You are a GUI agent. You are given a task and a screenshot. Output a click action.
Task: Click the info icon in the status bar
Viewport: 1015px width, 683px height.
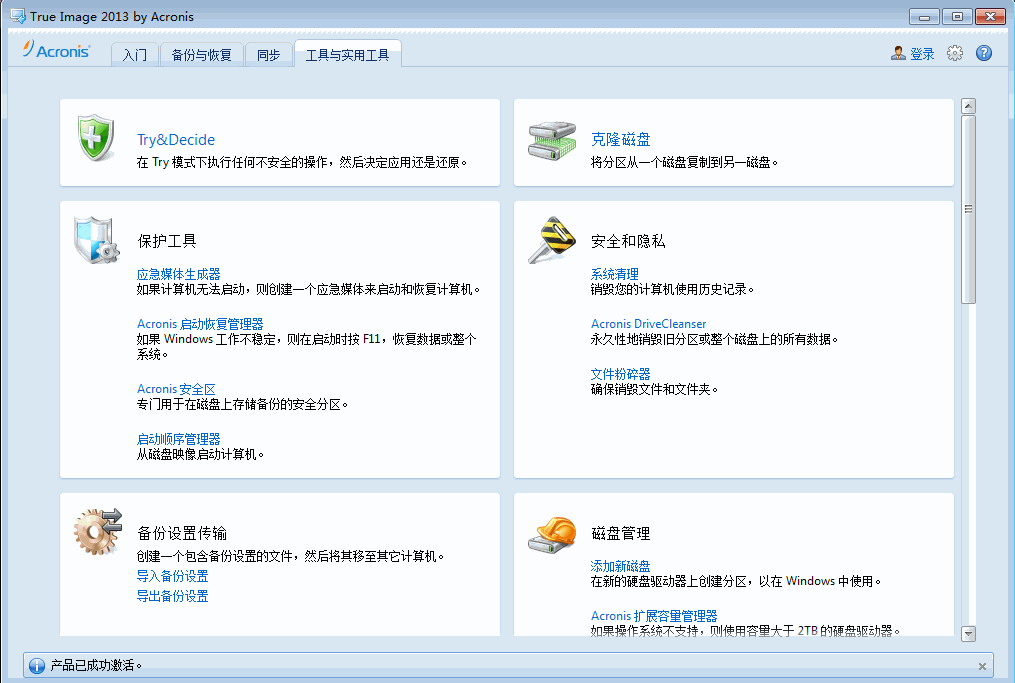coord(37,666)
